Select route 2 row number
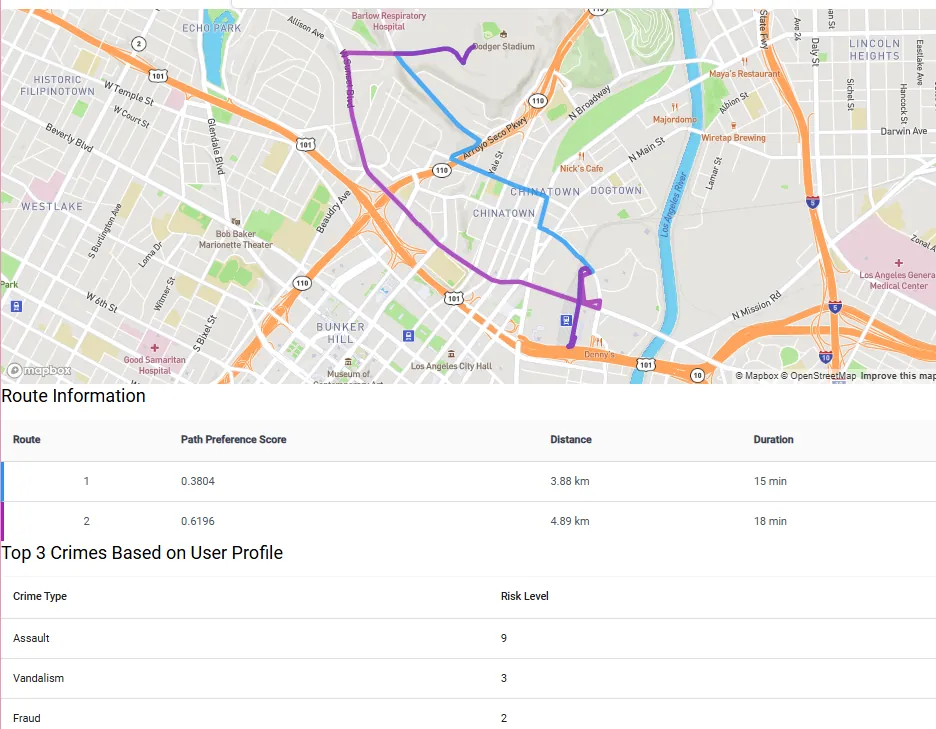Viewport: 936px width, 729px height. tap(87, 521)
